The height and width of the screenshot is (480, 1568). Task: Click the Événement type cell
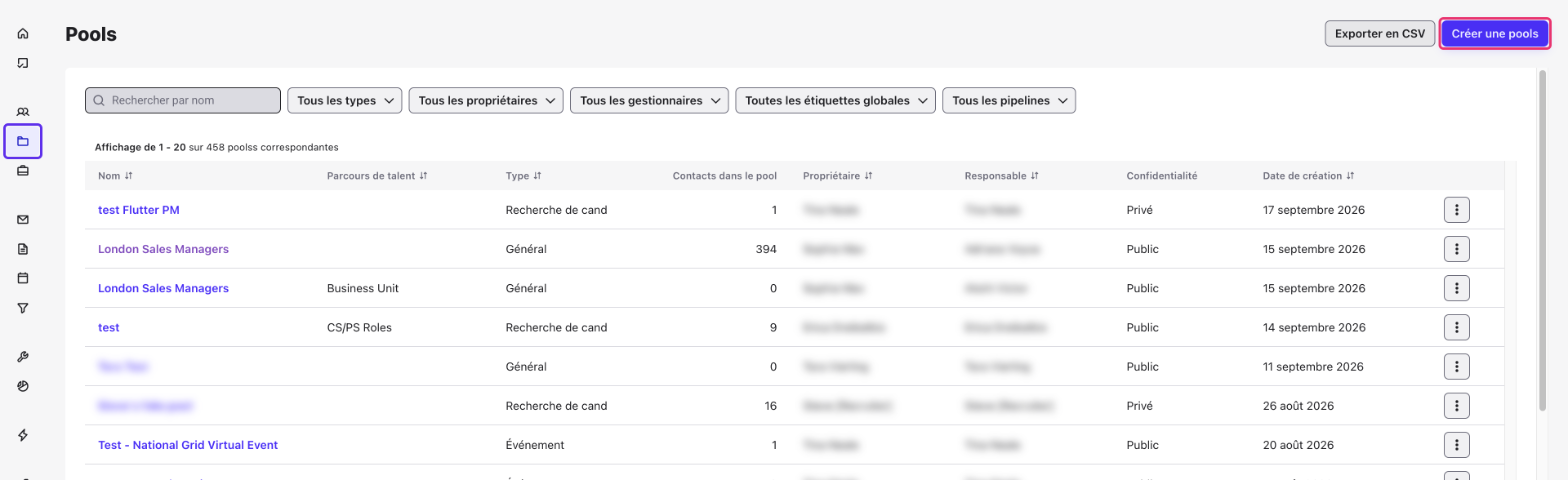pyautogui.click(x=536, y=445)
